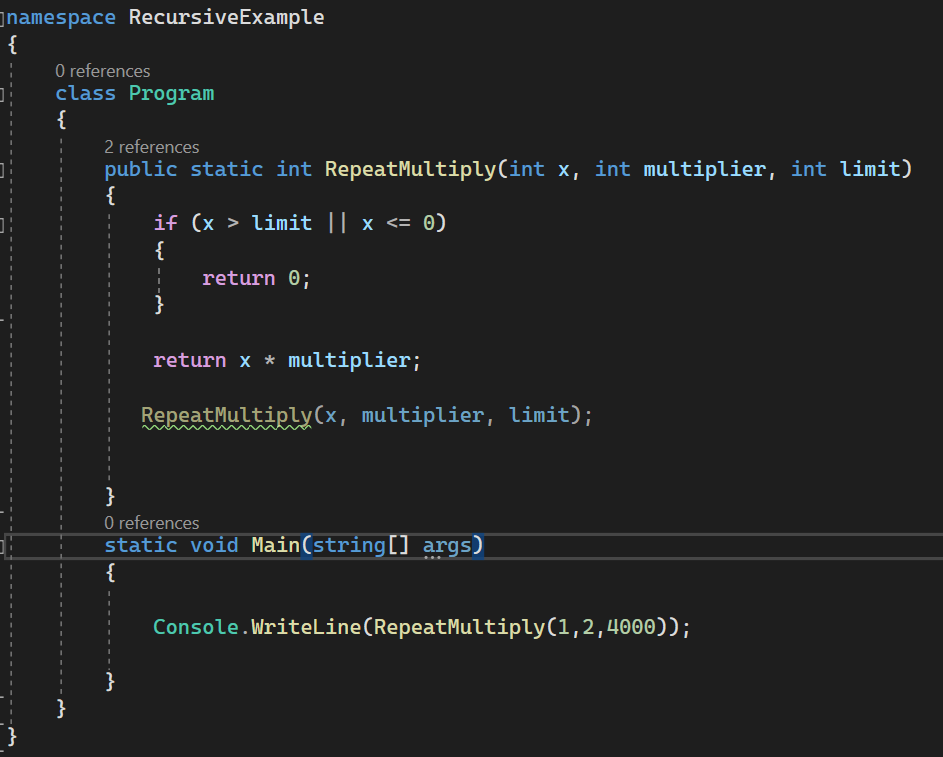Collapse the if statement outlining marker
The image size is (943, 757).
(2, 224)
